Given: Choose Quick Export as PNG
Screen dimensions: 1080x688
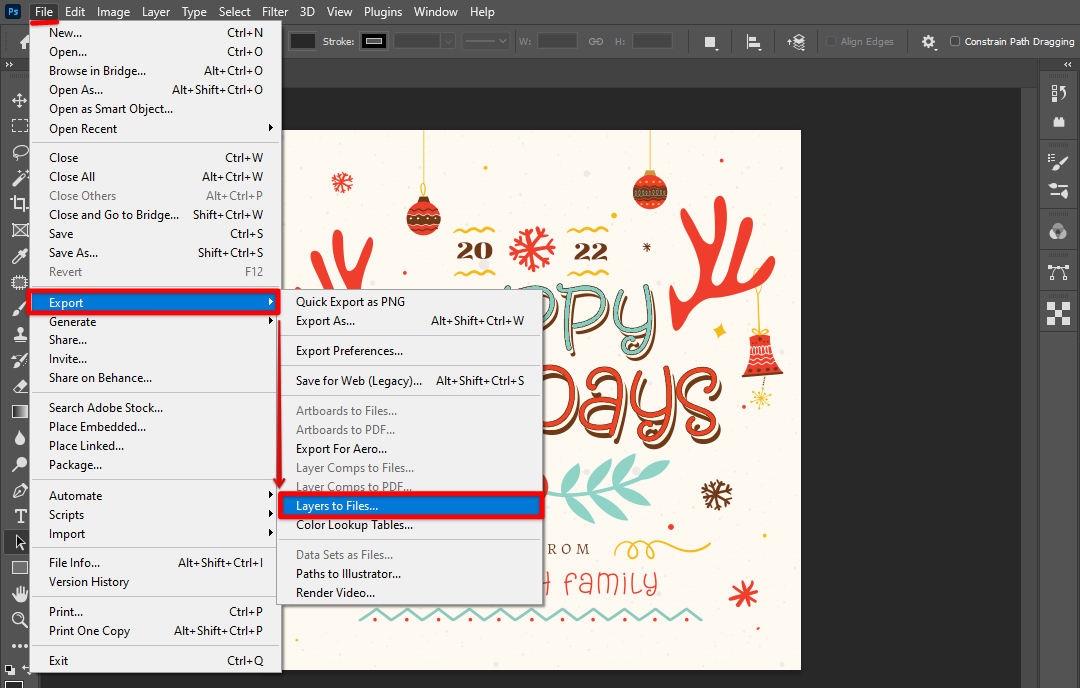Looking at the screenshot, I should coord(350,302).
